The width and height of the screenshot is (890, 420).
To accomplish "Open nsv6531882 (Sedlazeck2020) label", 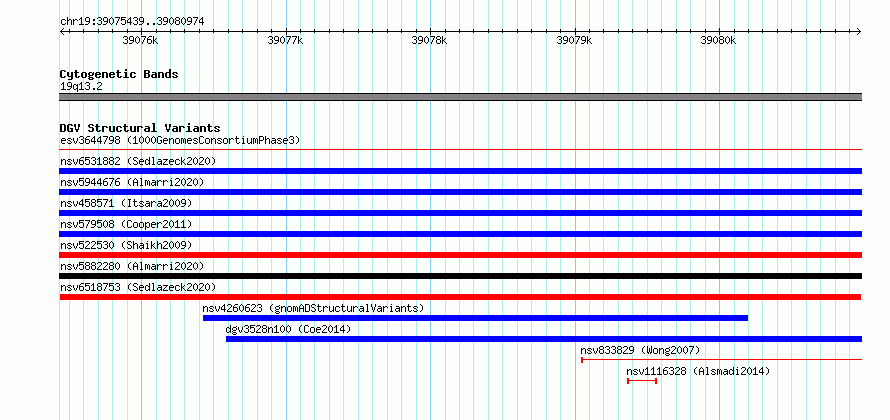I will [x=138, y=161].
